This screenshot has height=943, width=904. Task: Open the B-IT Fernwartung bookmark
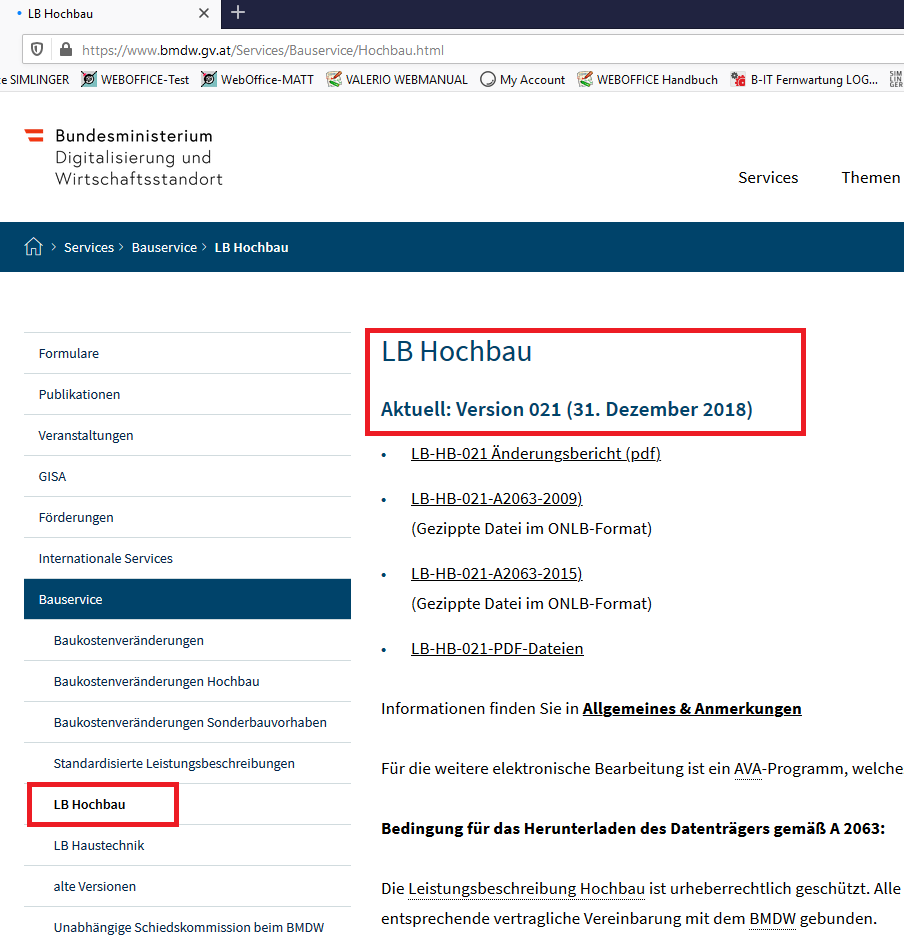(805, 80)
